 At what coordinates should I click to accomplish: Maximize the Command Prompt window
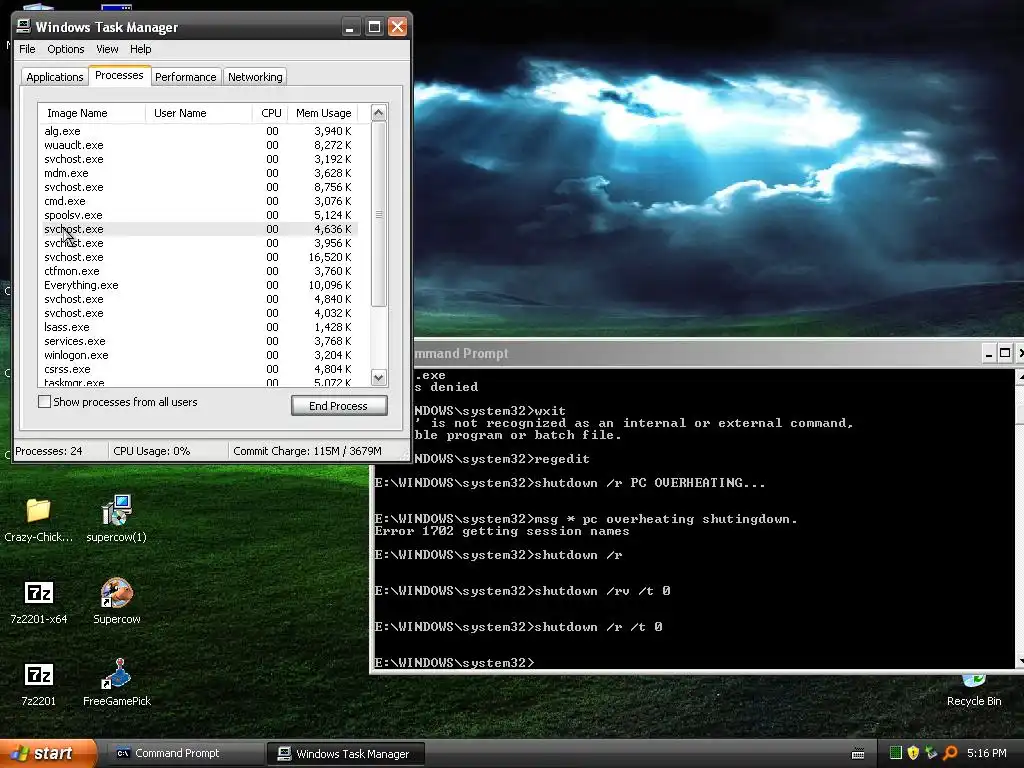(x=1005, y=353)
